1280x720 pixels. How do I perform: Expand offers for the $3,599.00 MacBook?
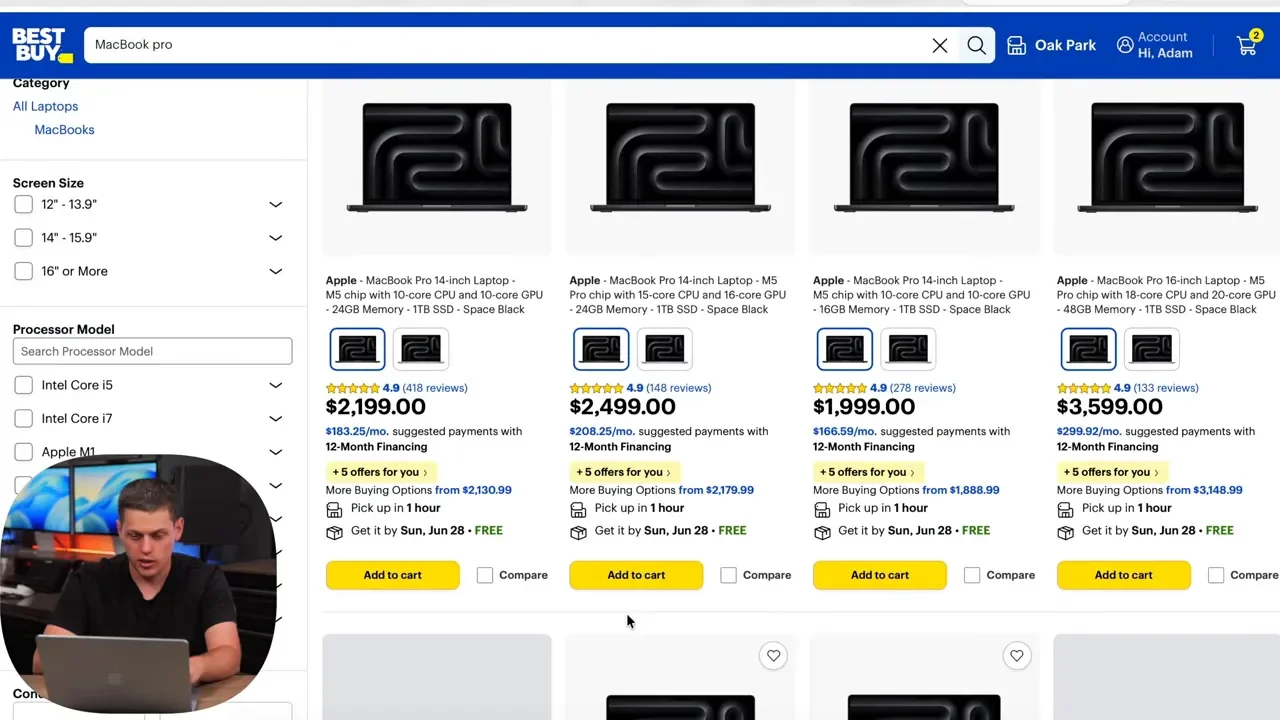tap(1111, 472)
